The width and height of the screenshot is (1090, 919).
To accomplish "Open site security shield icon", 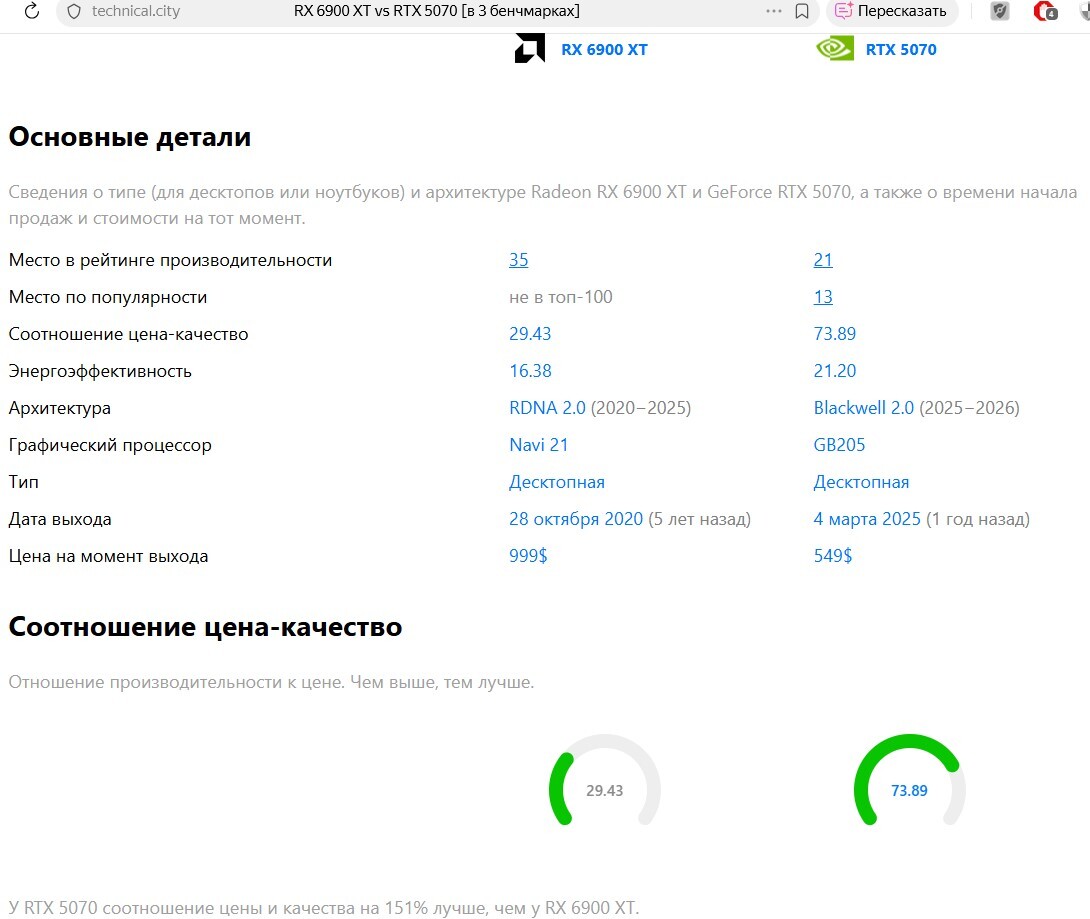I will tap(74, 11).
